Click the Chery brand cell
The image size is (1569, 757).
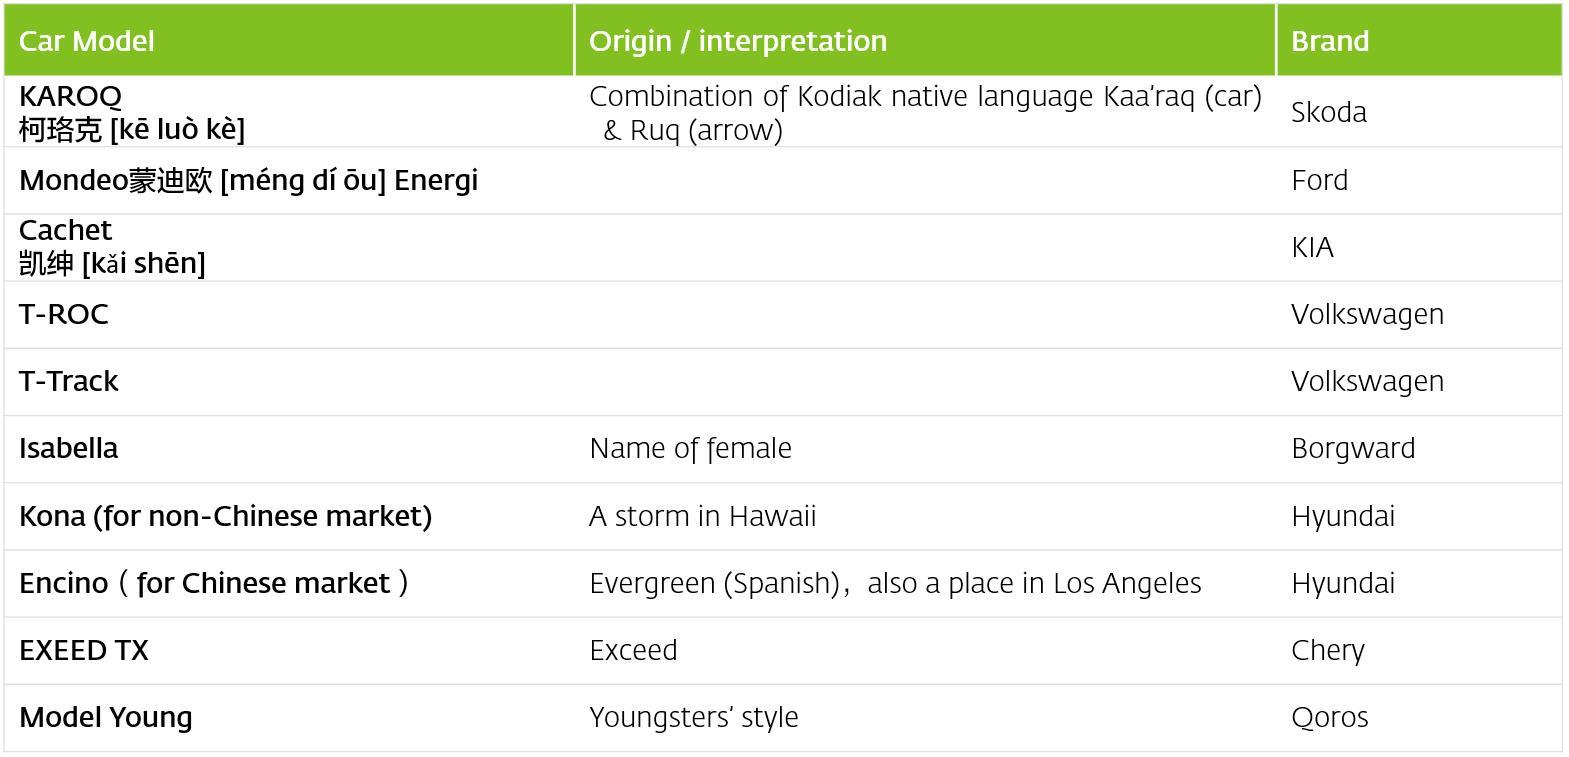coord(1419,651)
